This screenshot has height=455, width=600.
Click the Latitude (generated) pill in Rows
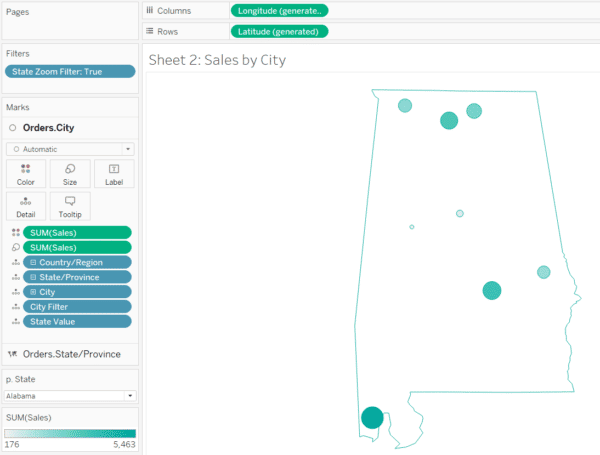(x=279, y=31)
